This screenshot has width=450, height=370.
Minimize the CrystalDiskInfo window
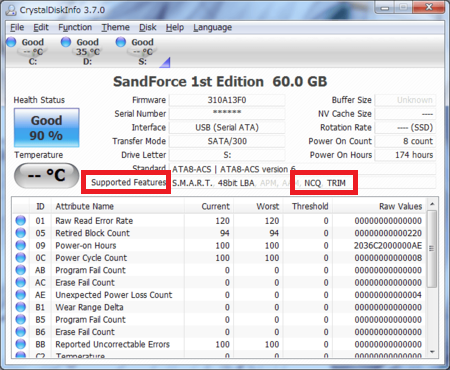(385, 8)
